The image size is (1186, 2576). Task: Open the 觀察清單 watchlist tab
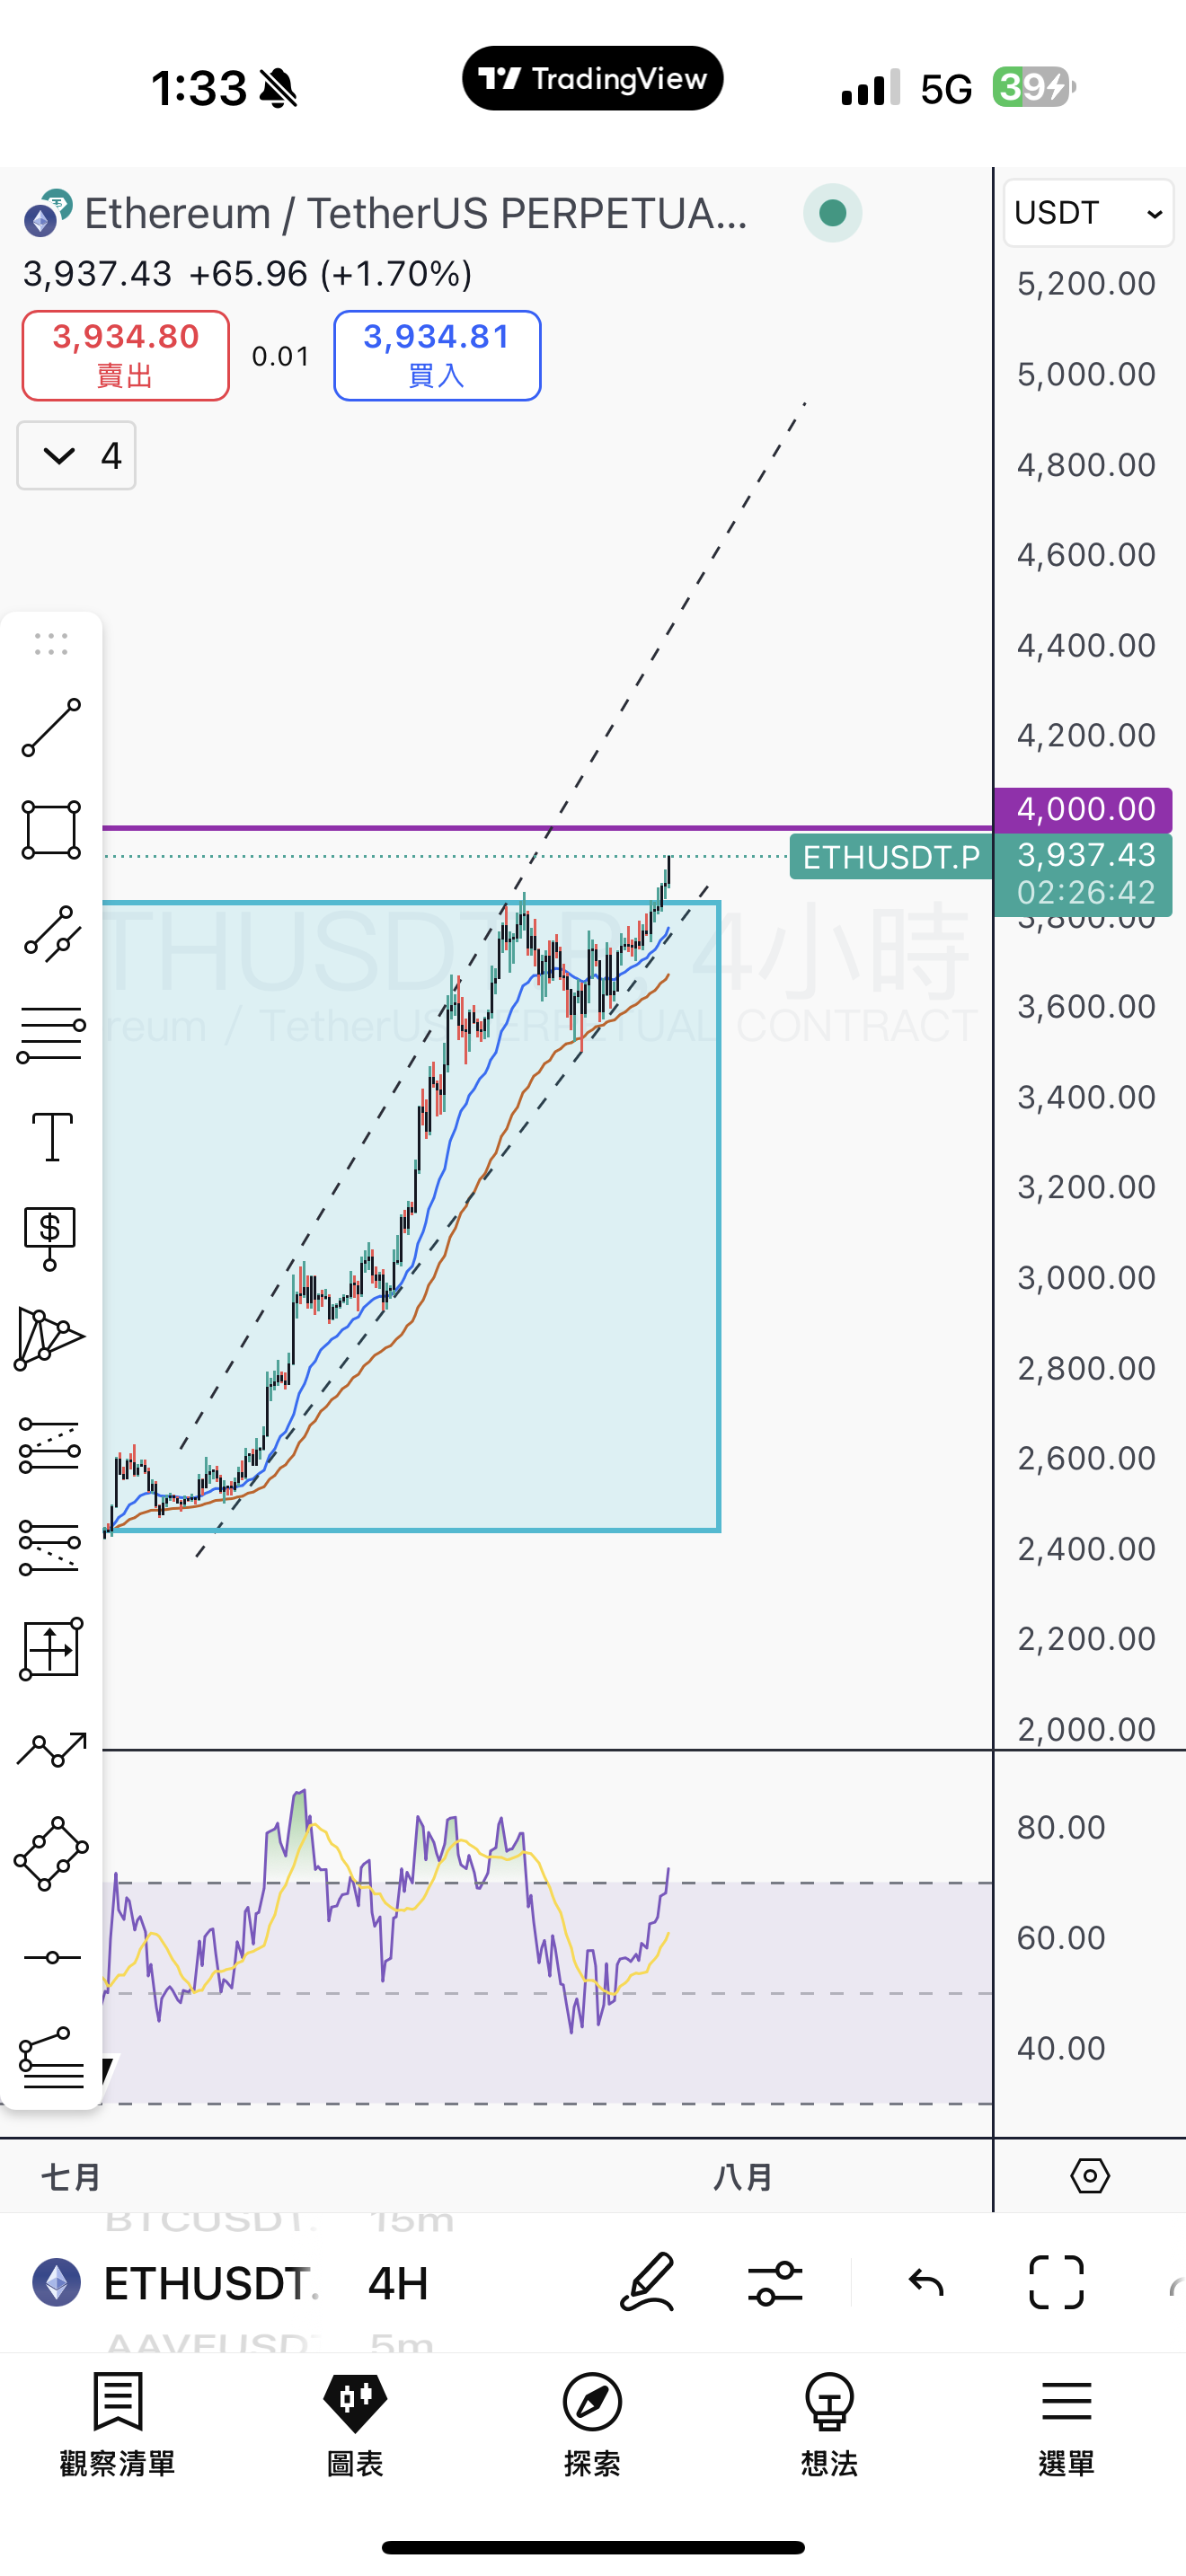click(x=118, y=2425)
